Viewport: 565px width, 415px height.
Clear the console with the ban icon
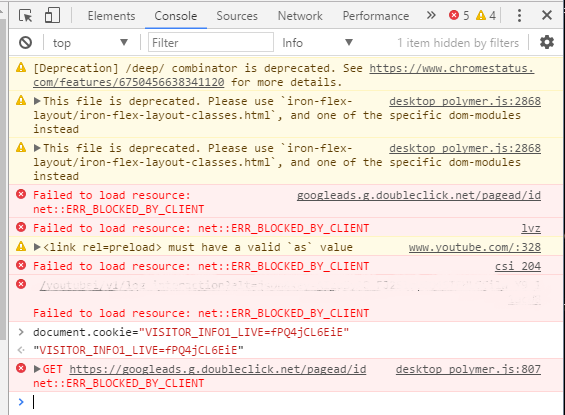tap(26, 43)
